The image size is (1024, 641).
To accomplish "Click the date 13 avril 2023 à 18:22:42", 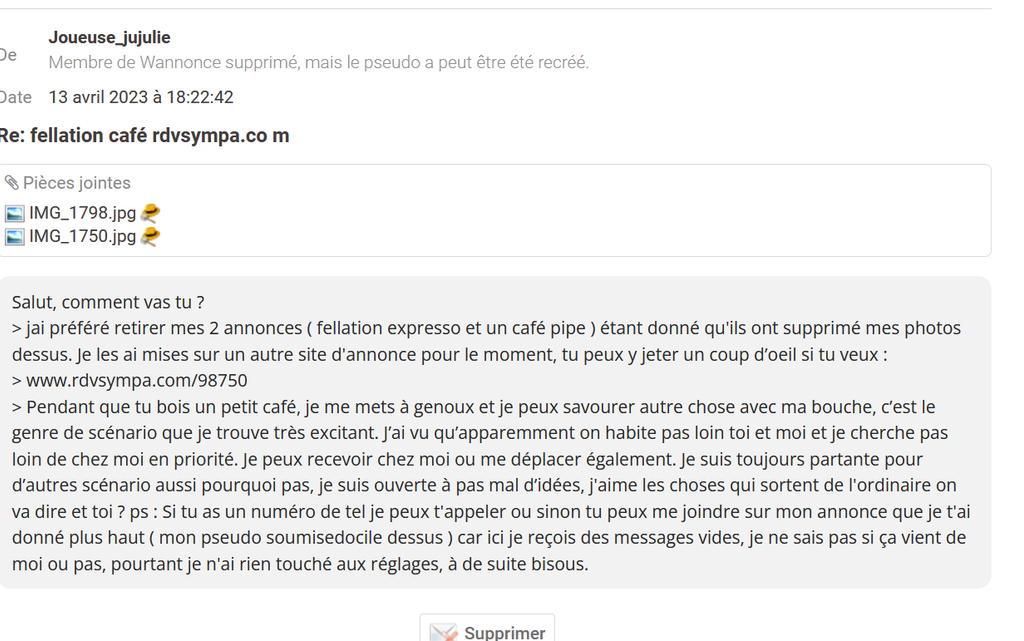I will click(x=141, y=97).
